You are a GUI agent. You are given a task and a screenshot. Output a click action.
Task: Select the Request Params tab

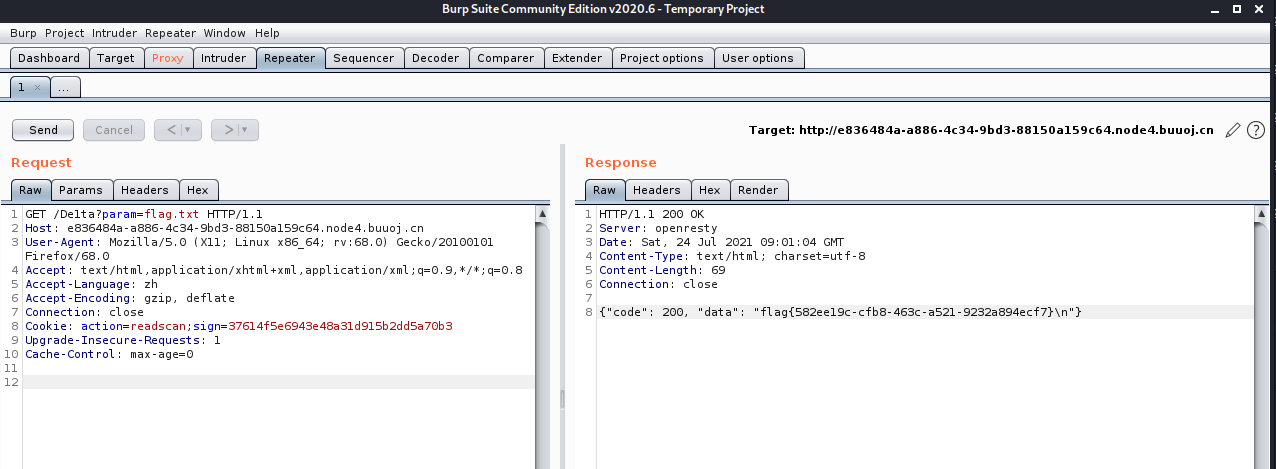81,190
